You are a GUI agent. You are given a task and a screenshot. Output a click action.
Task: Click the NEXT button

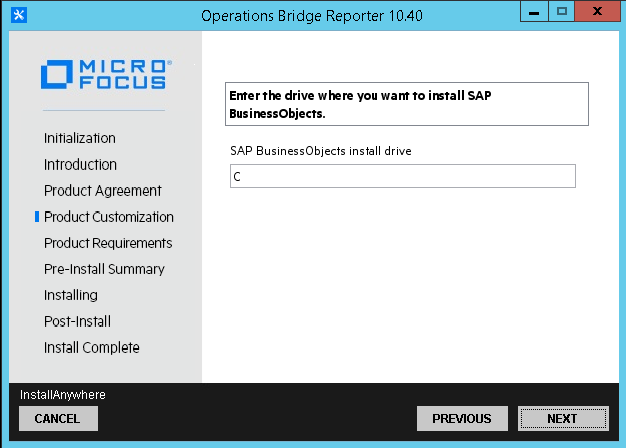pos(563,418)
